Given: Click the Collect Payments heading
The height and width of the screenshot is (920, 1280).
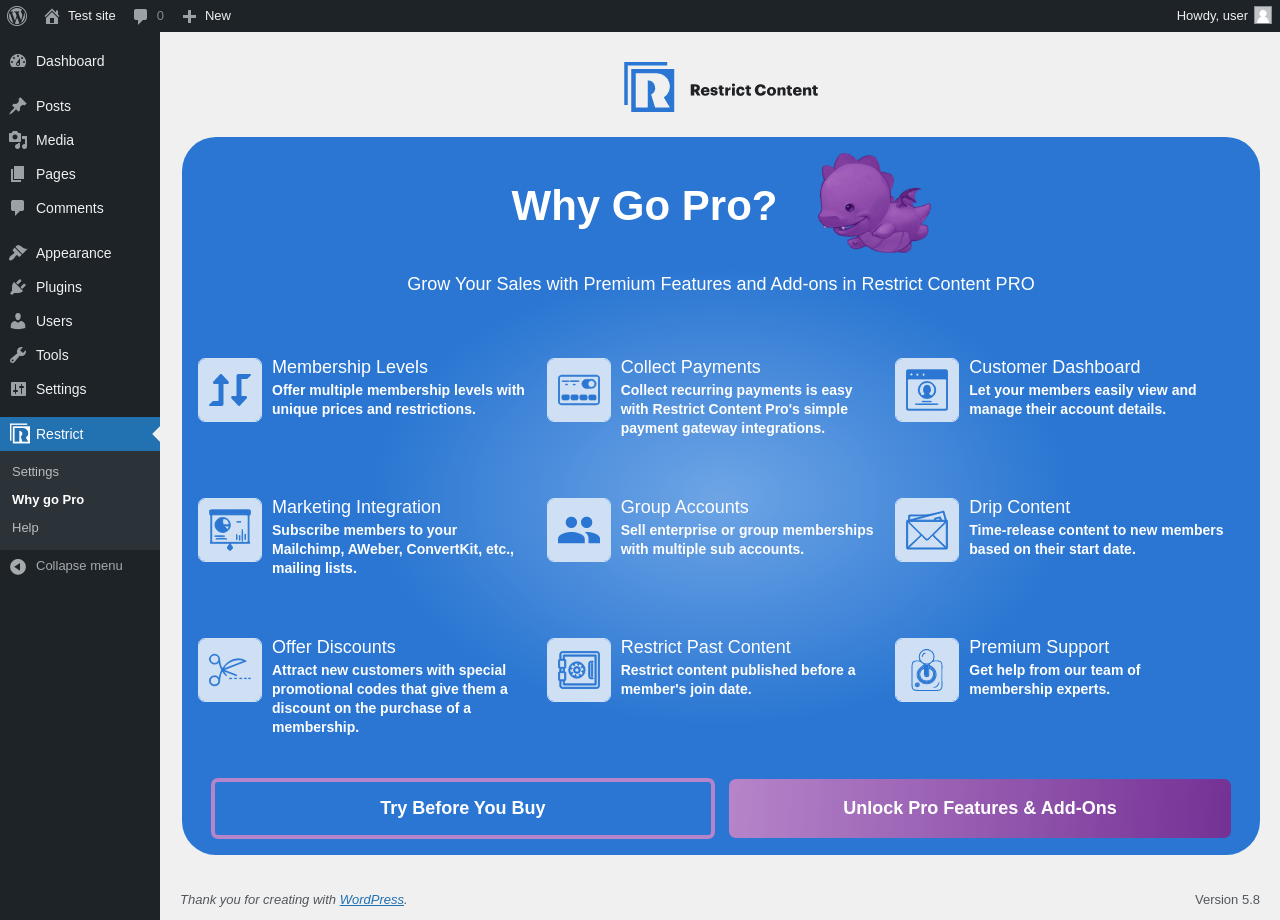Looking at the screenshot, I should point(691,367).
